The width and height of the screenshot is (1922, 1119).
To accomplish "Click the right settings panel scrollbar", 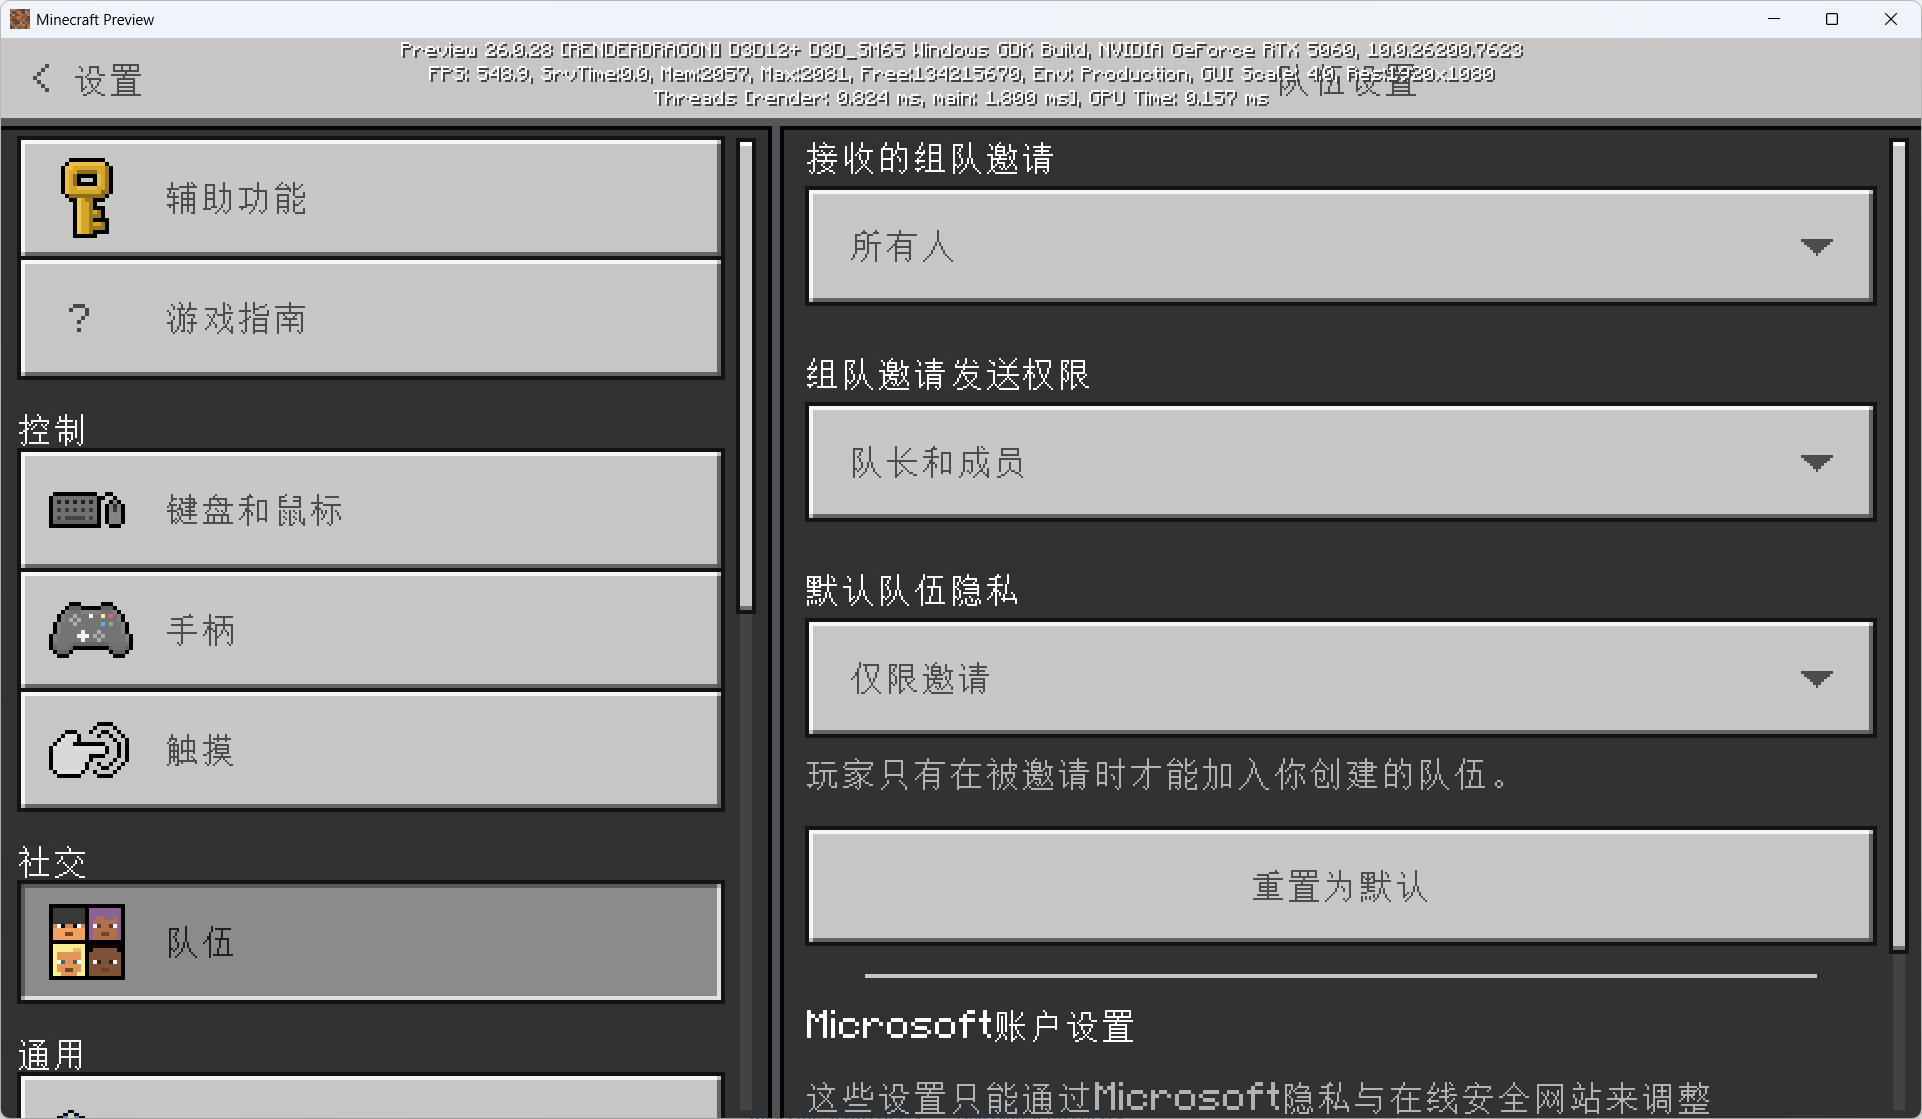I will pyautogui.click(x=1899, y=545).
